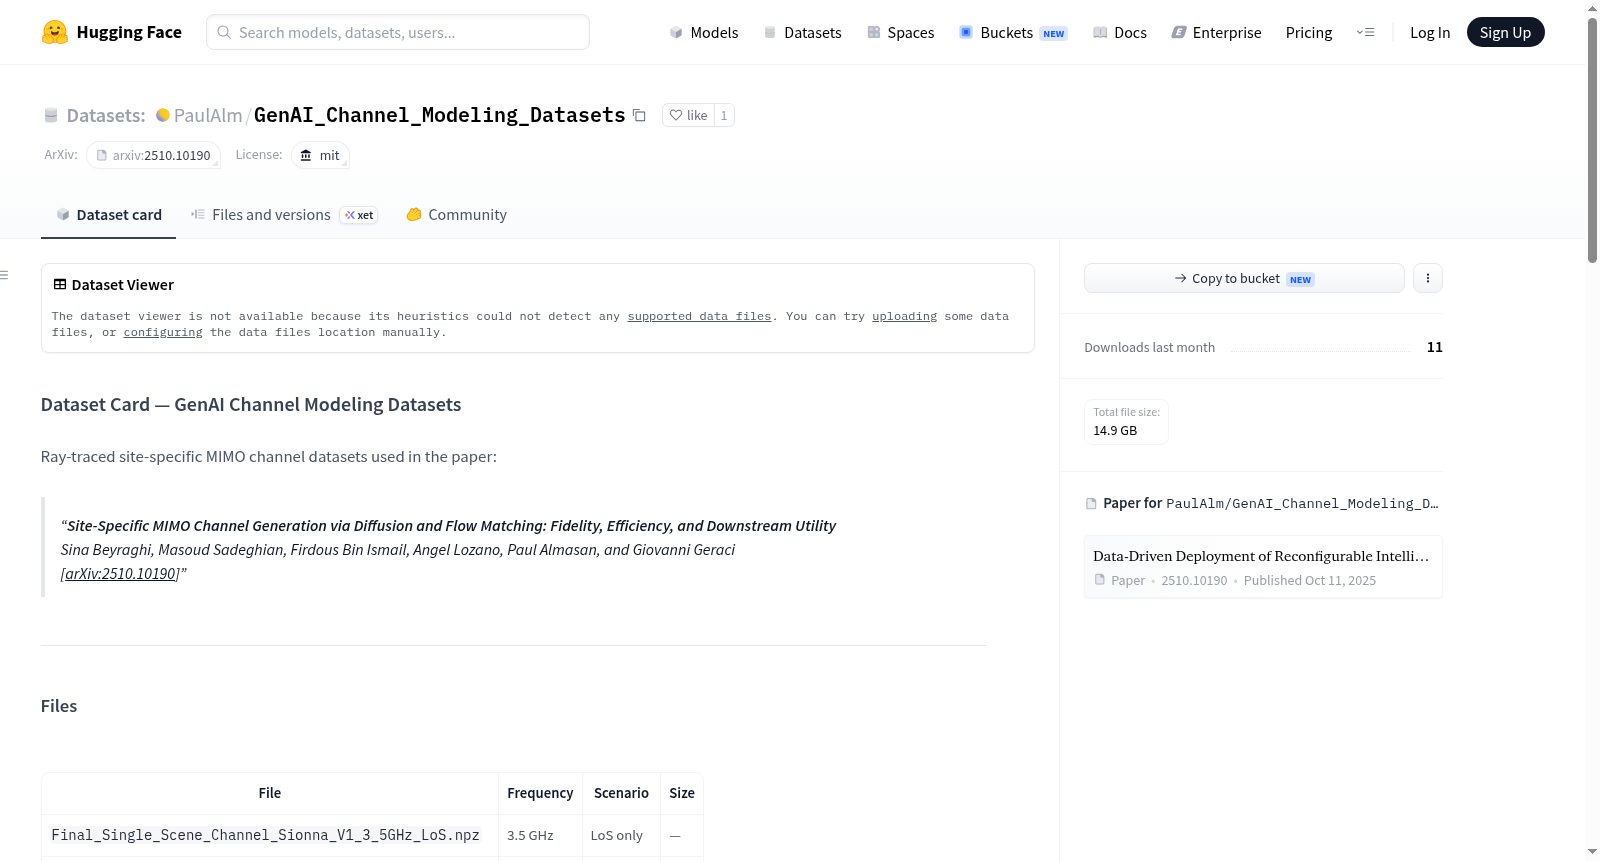Screen dimensions: 1600x861
Task: Focus the search models and datasets field
Action: click(x=398, y=32)
